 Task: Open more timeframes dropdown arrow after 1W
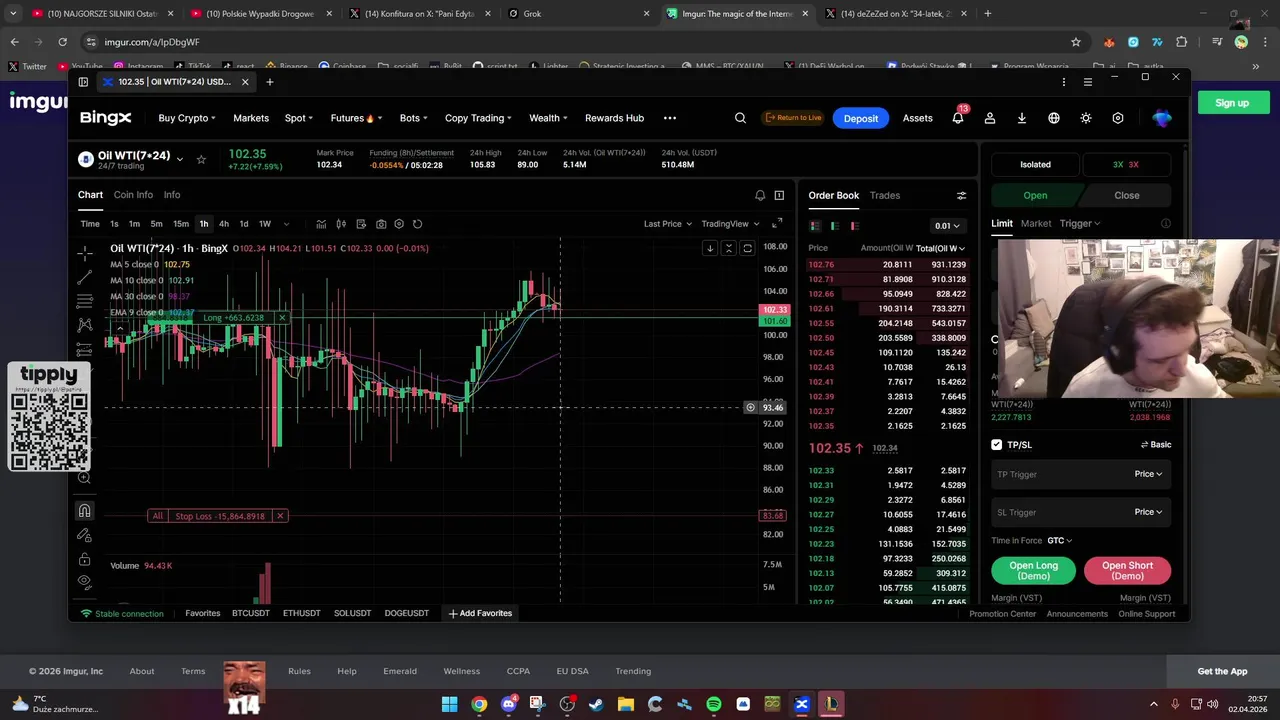click(286, 224)
